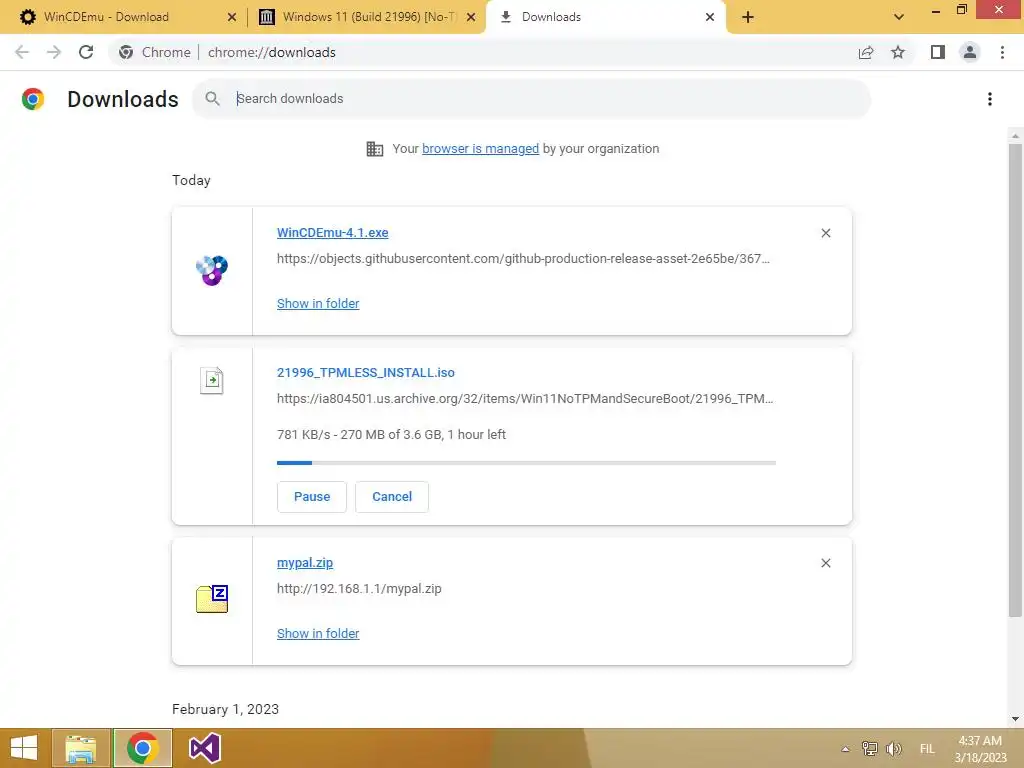Screen dimensions: 1024x768
Task: Click the Chrome logo beside Downloads
Action: tap(33, 99)
